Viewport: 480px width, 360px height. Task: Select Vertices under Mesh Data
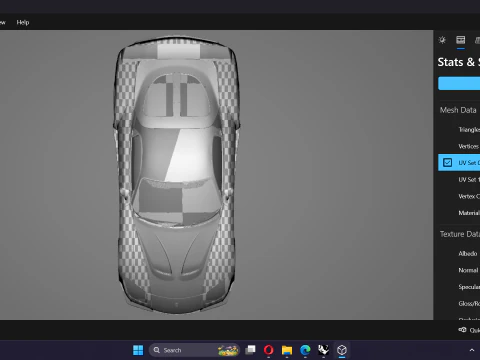pos(469,146)
